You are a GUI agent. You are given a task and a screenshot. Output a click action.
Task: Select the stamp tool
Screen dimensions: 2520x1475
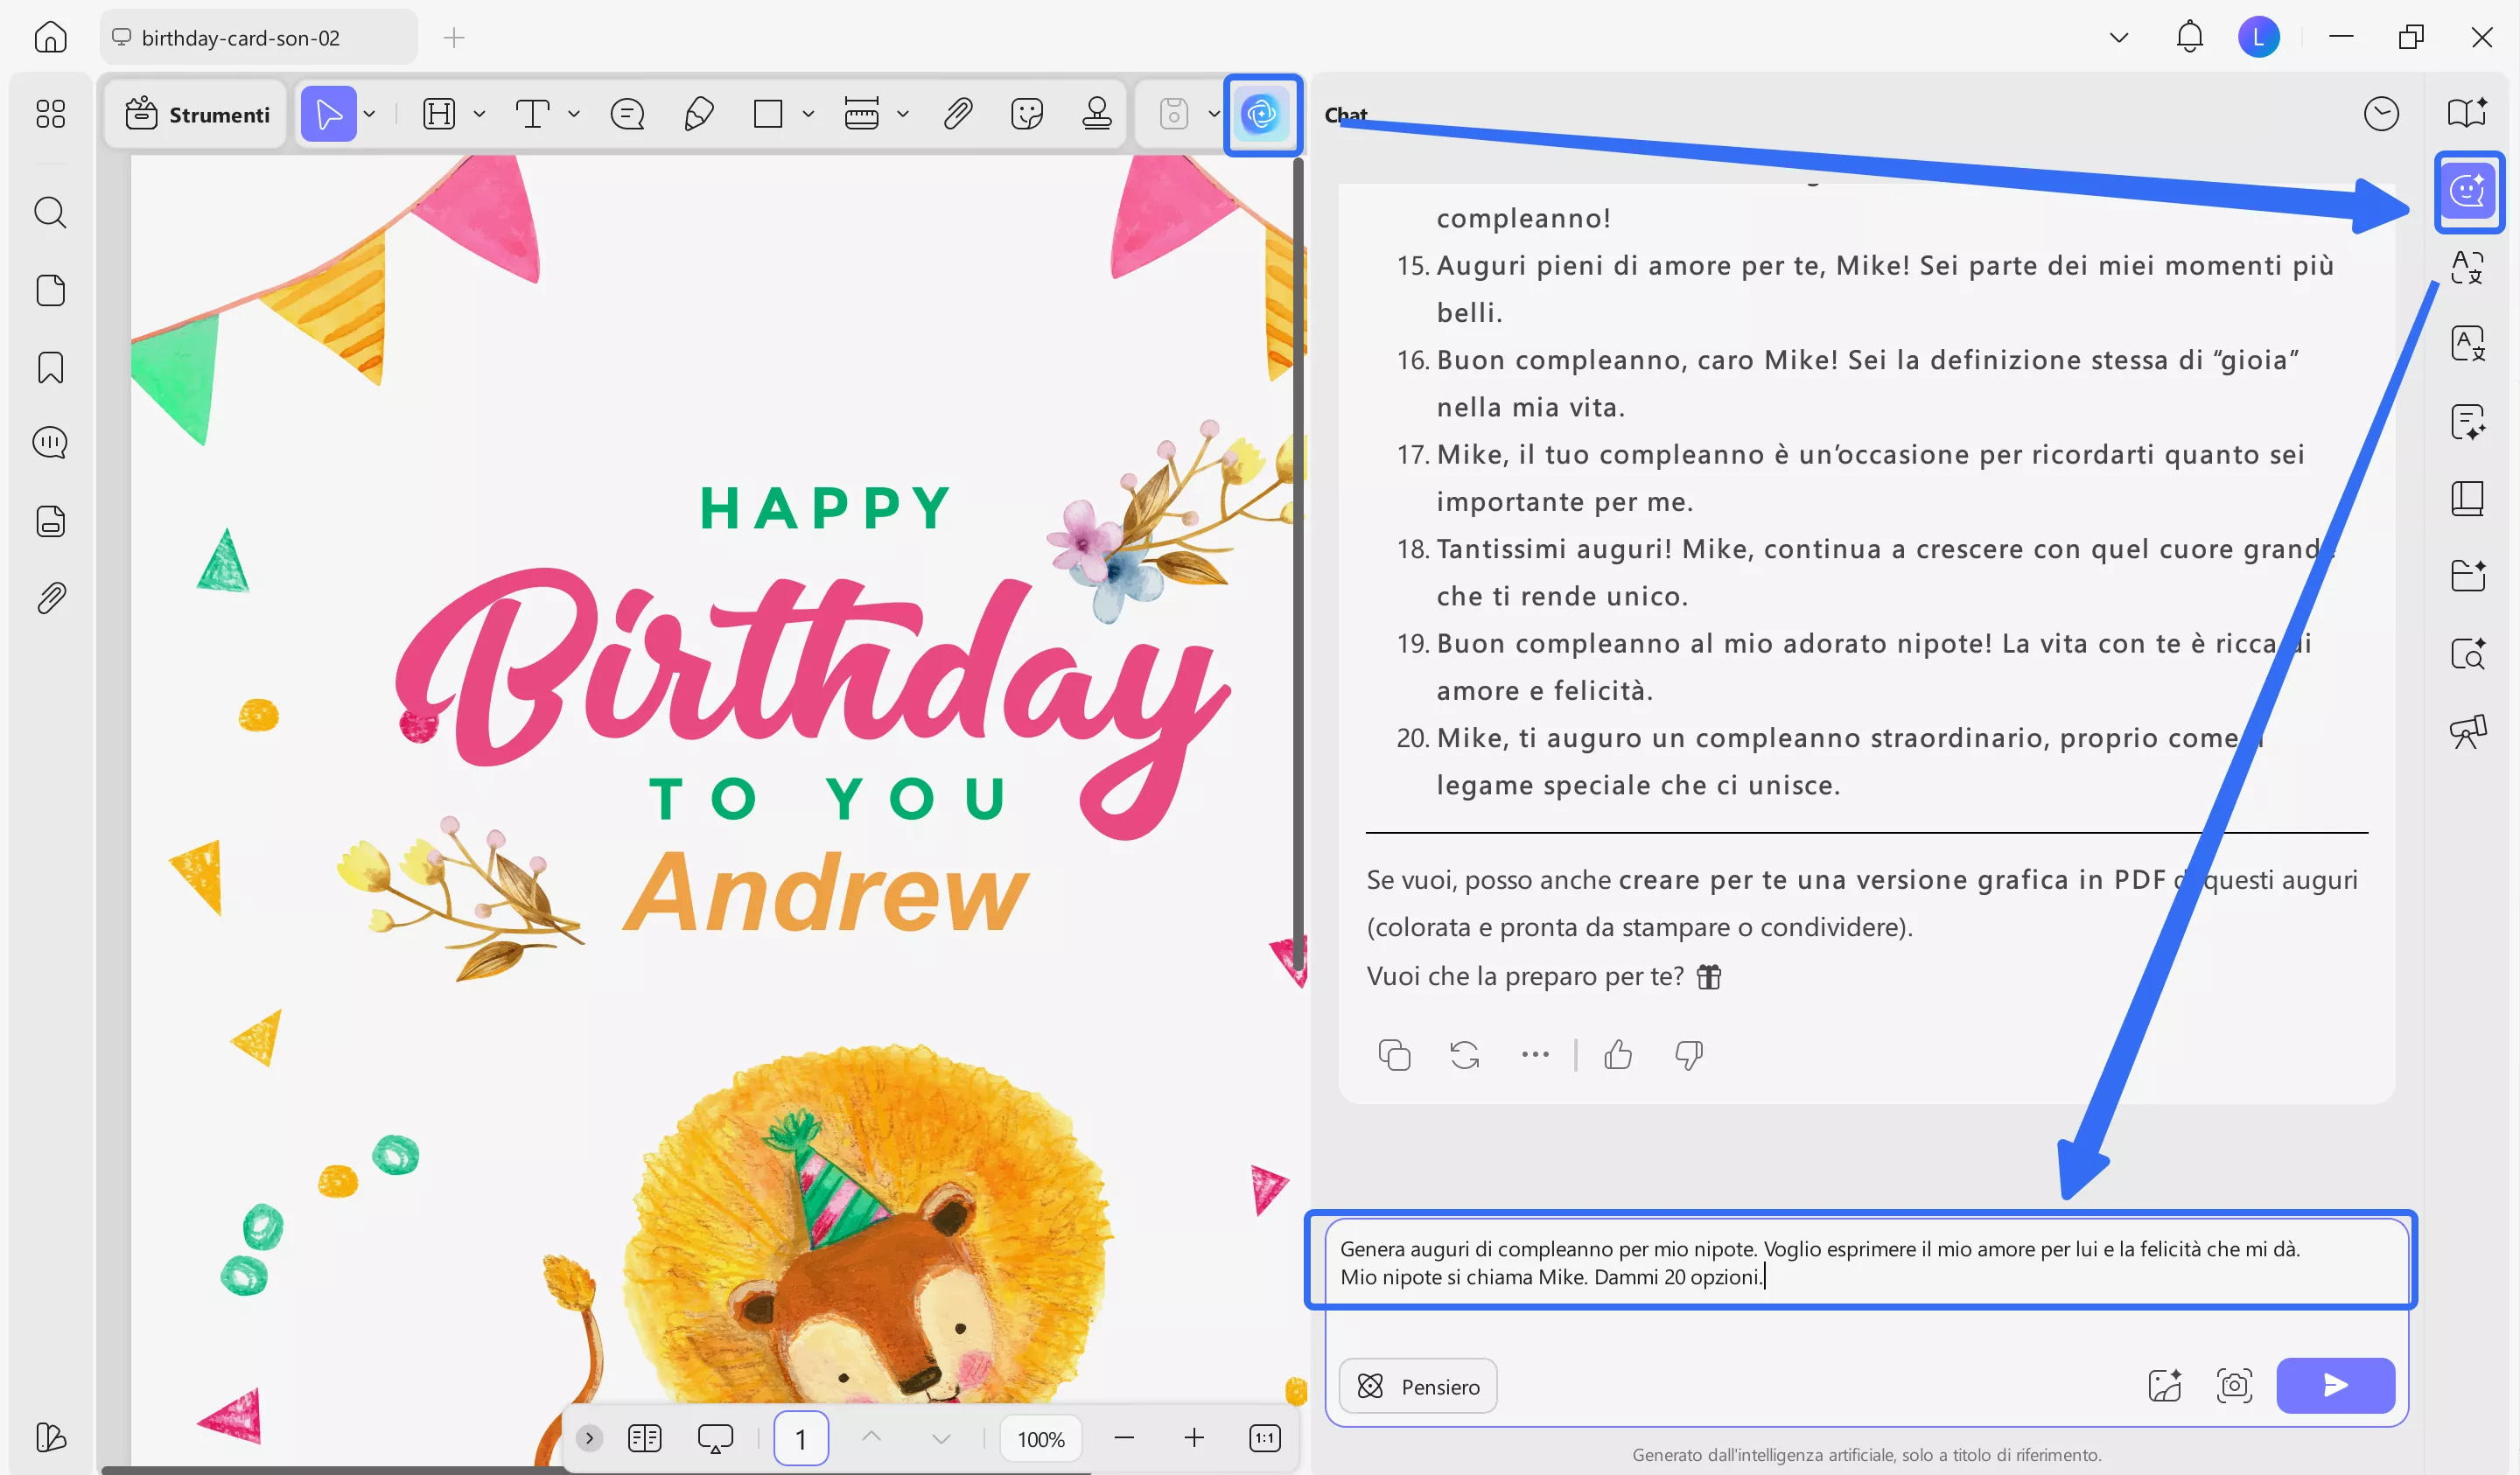[1098, 114]
